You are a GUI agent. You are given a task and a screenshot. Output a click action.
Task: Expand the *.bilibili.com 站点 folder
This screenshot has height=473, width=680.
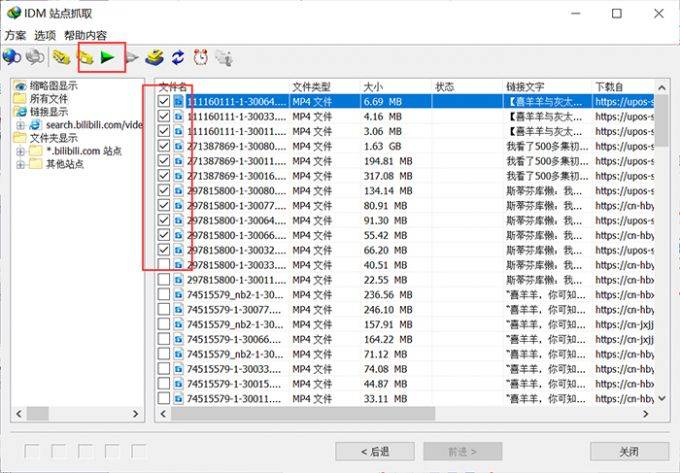(x=20, y=151)
